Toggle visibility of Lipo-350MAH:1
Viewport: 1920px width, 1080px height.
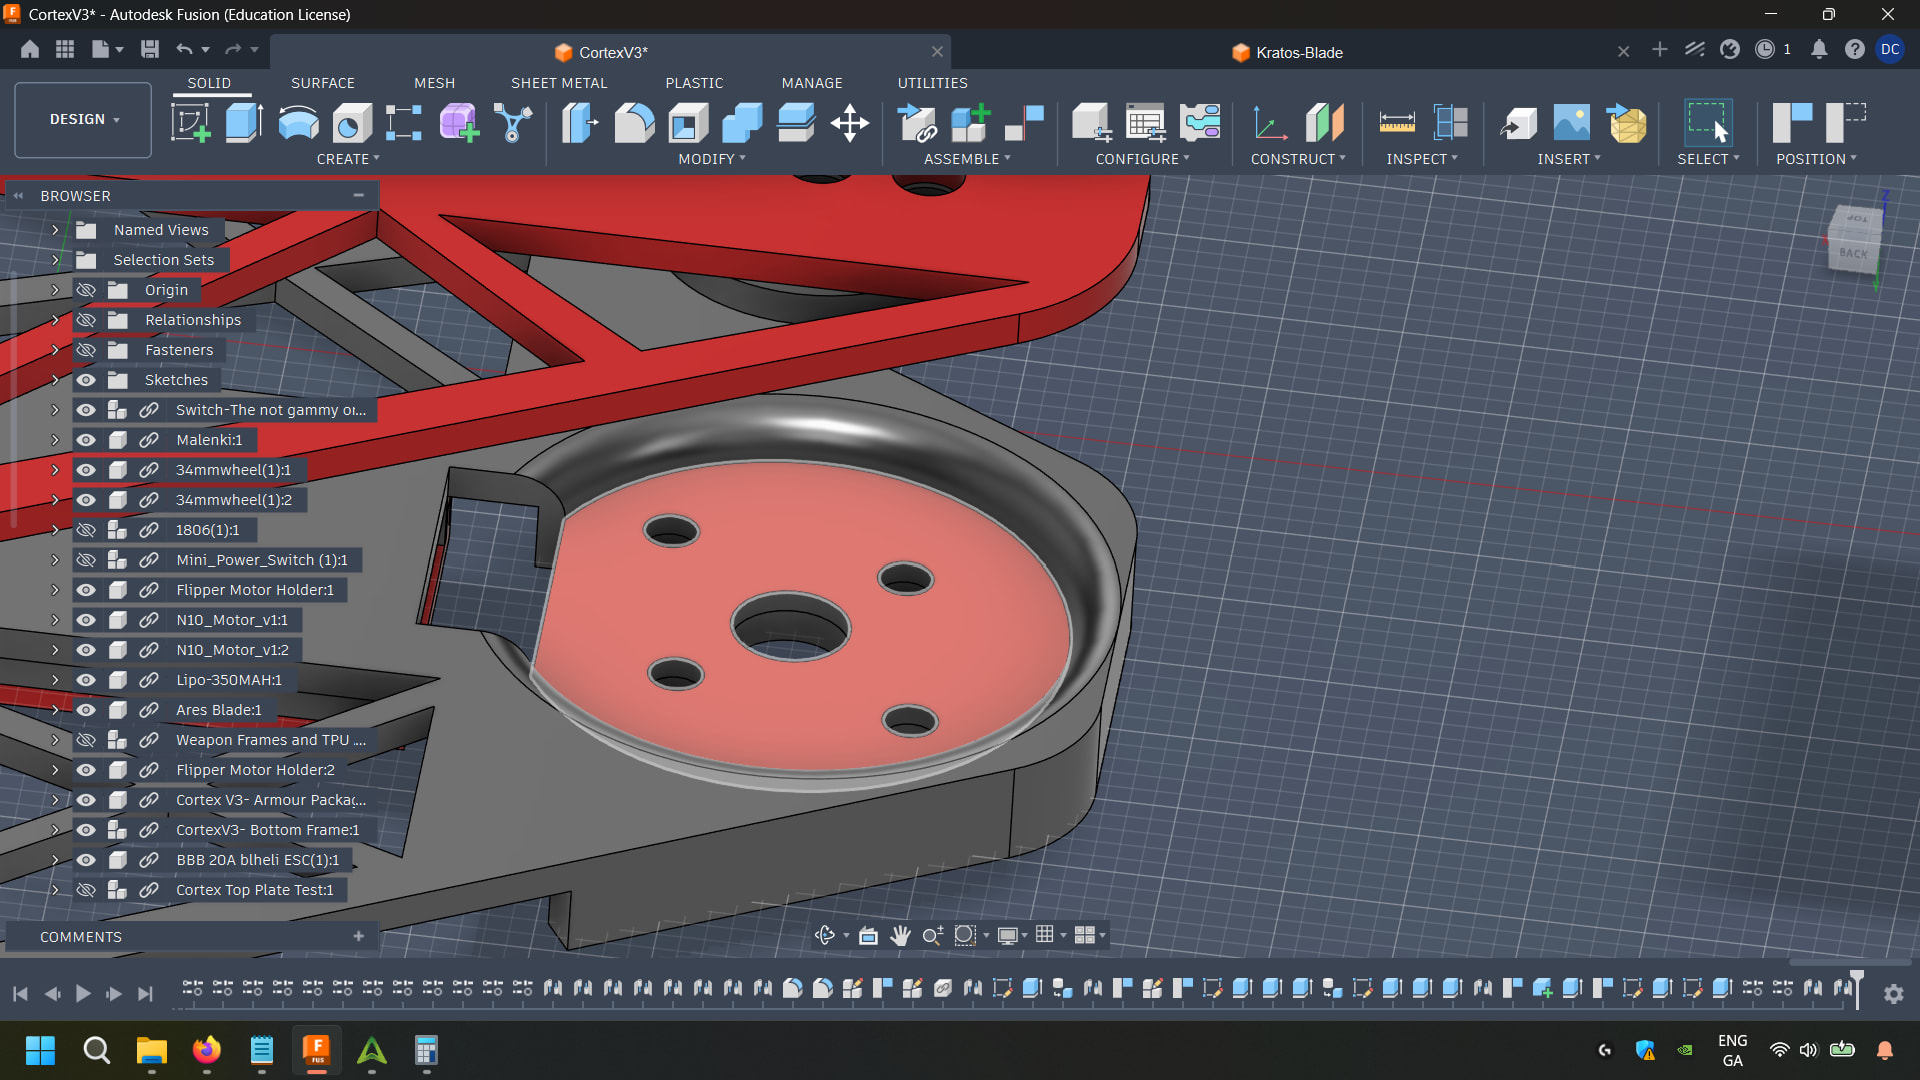click(86, 680)
